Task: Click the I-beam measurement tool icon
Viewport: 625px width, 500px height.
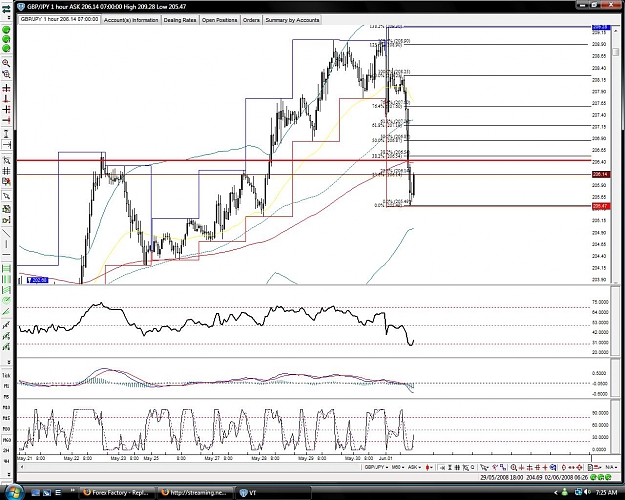Action: (6, 133)
